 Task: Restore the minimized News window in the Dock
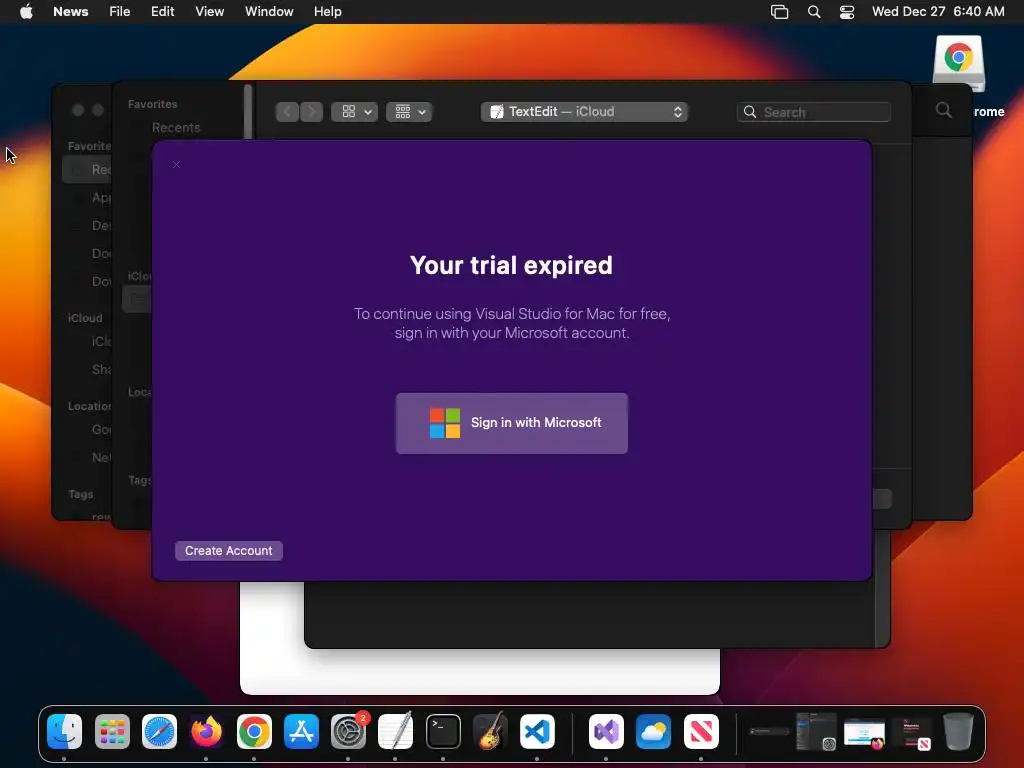(912, 733)
